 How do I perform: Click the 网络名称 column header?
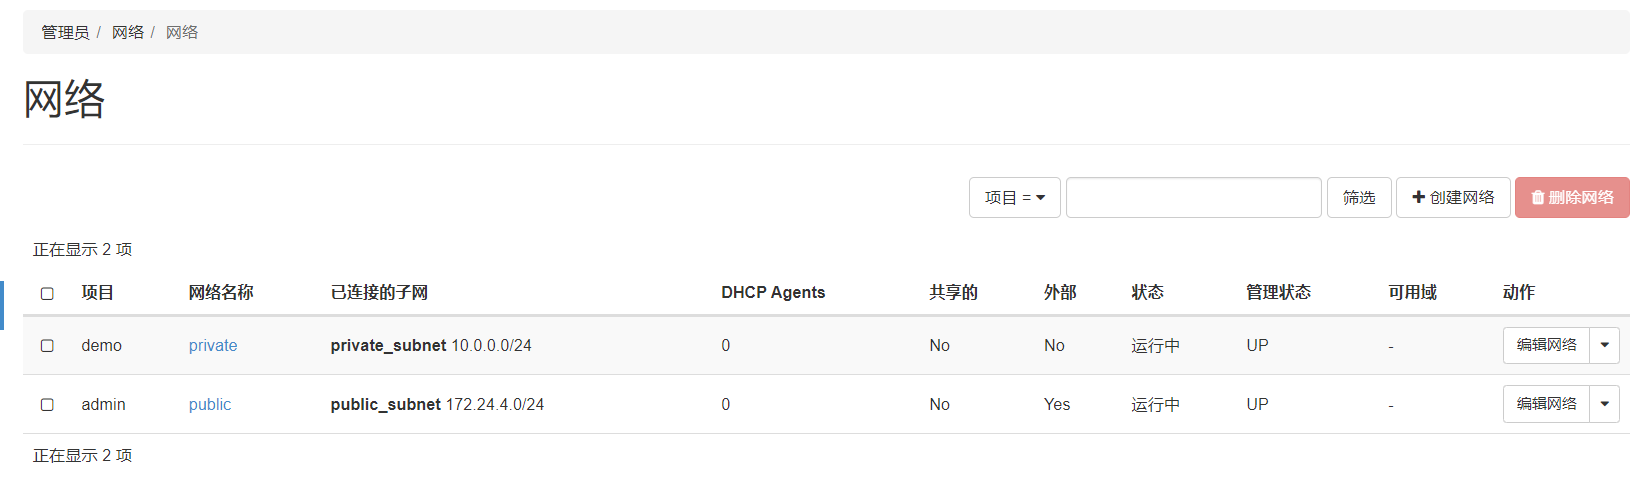(x=221, y=293)
